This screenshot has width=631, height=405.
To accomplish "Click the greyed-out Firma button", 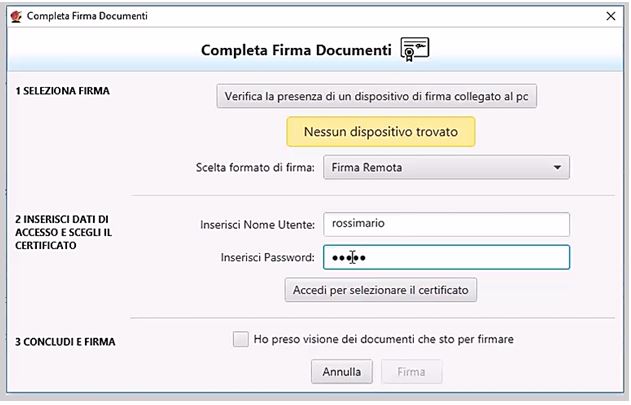I will [x=411, y=372].
